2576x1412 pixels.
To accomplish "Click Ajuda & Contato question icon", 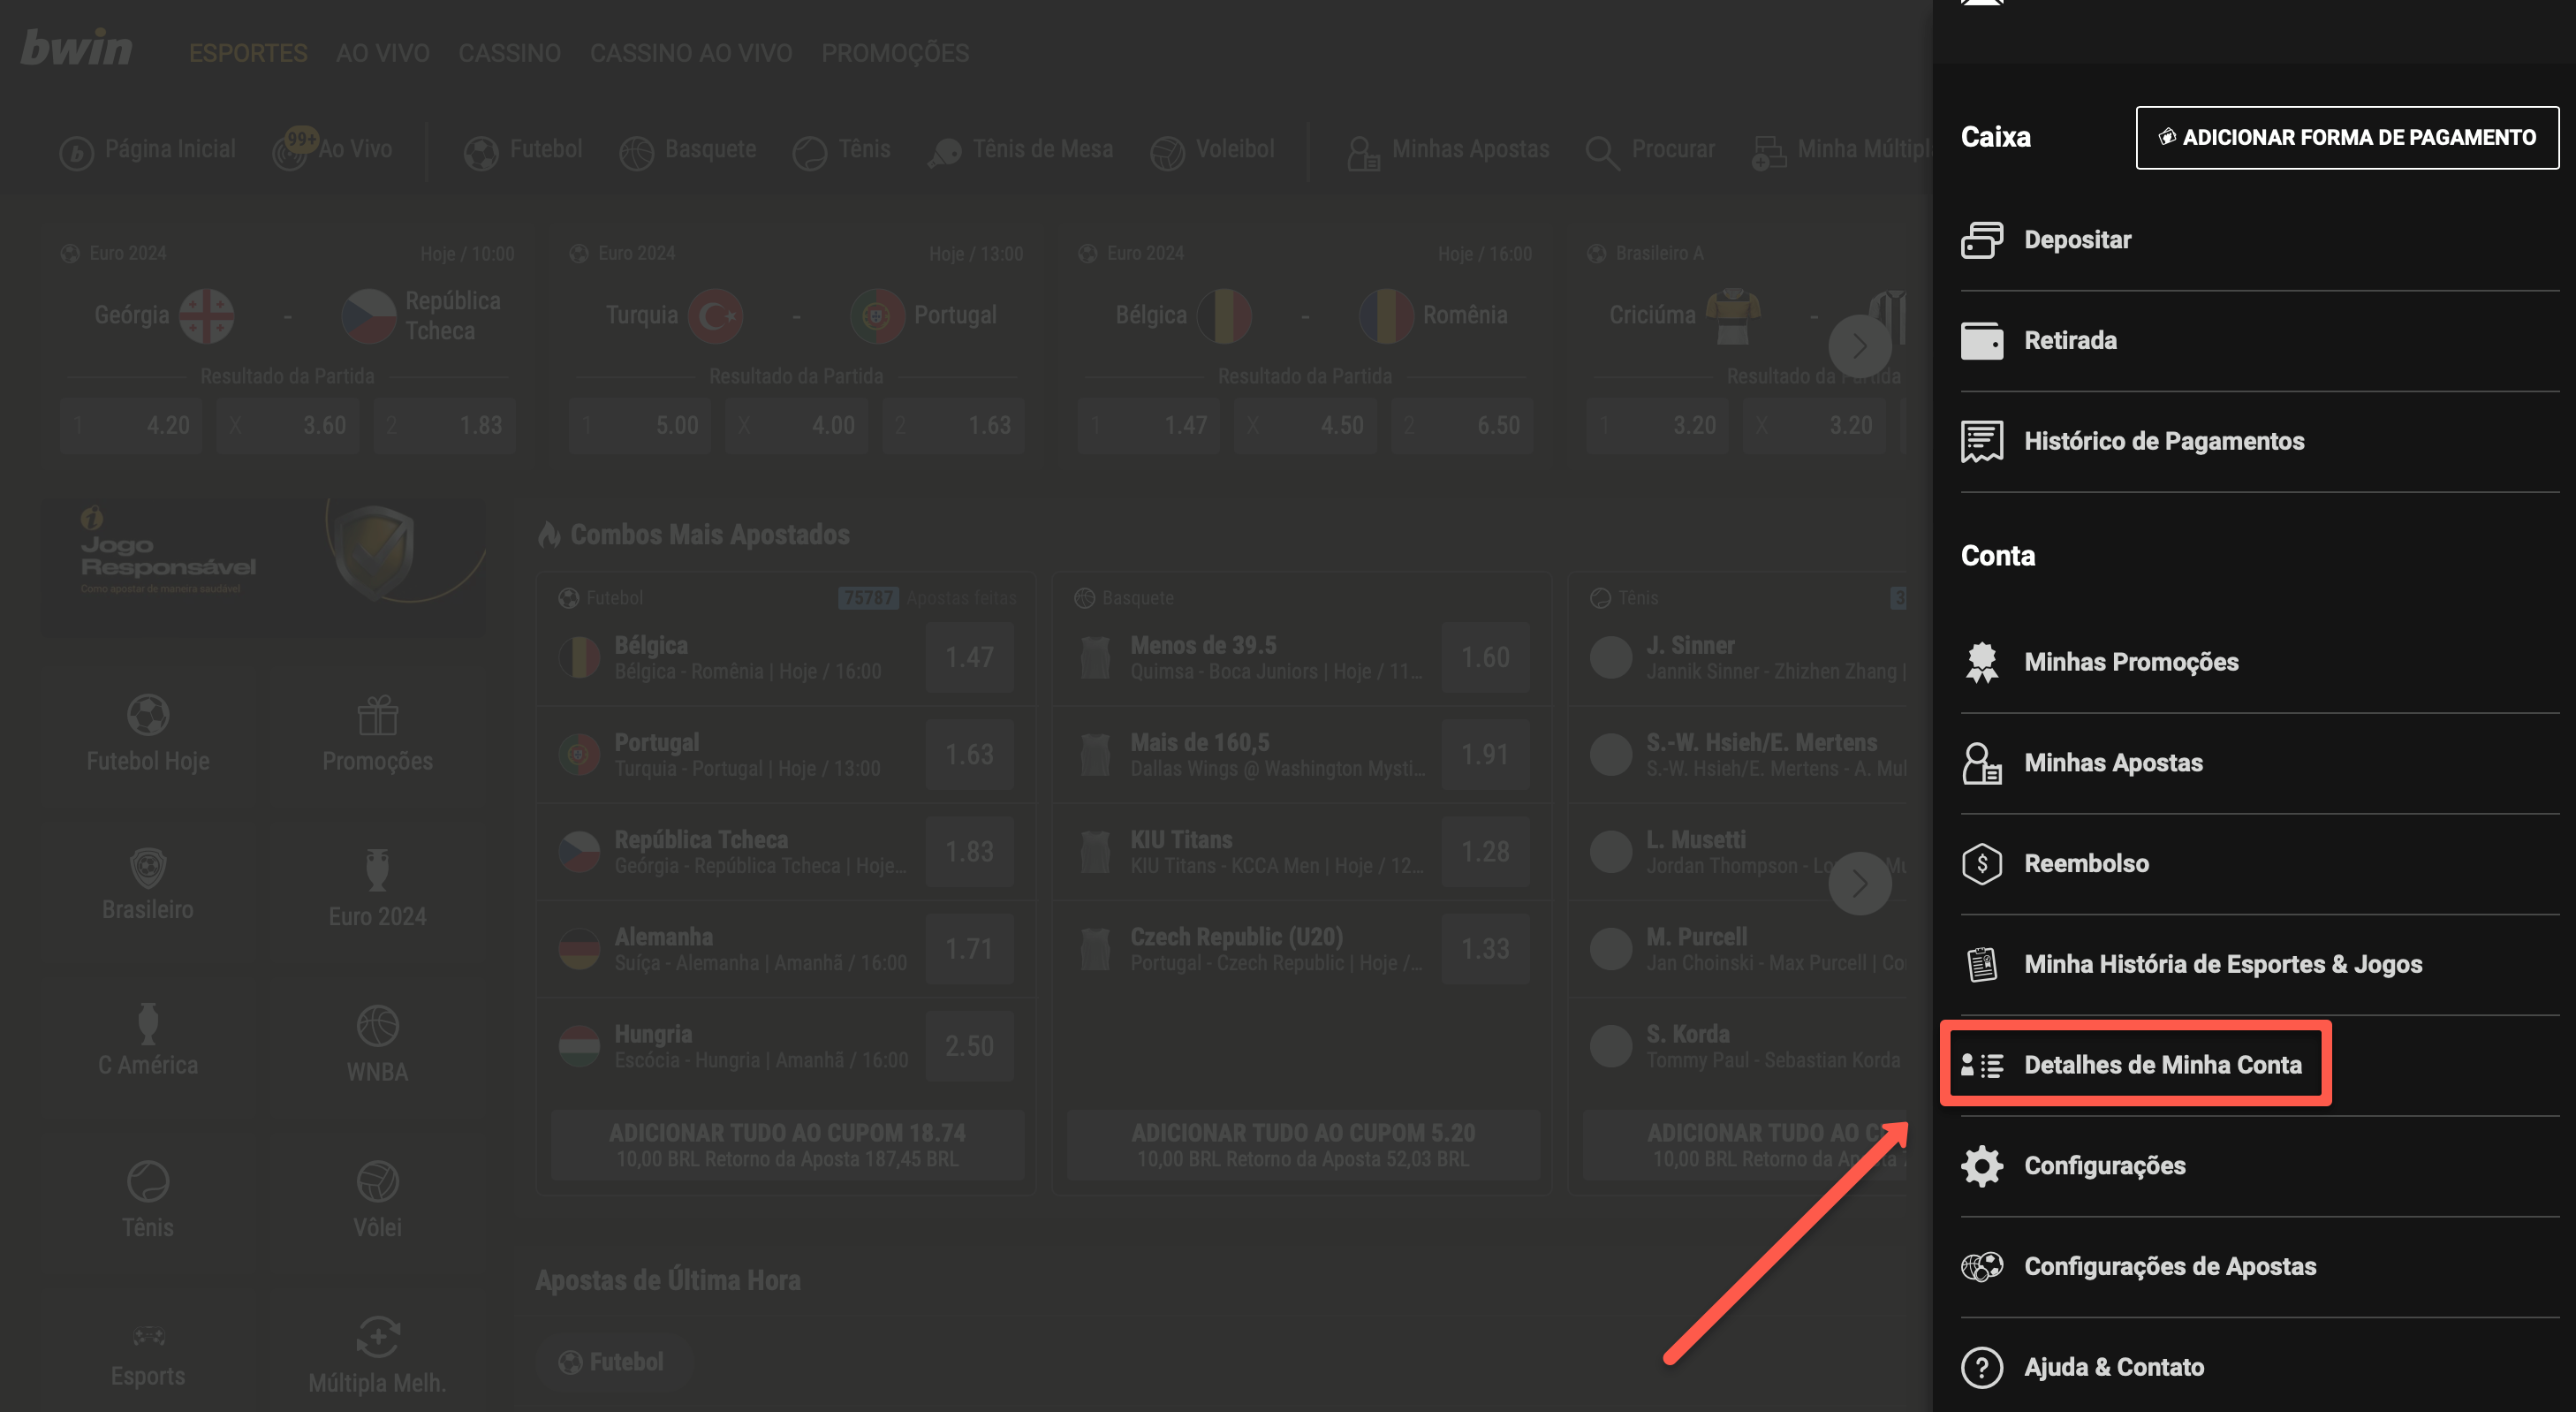I will point(1981,1368).
